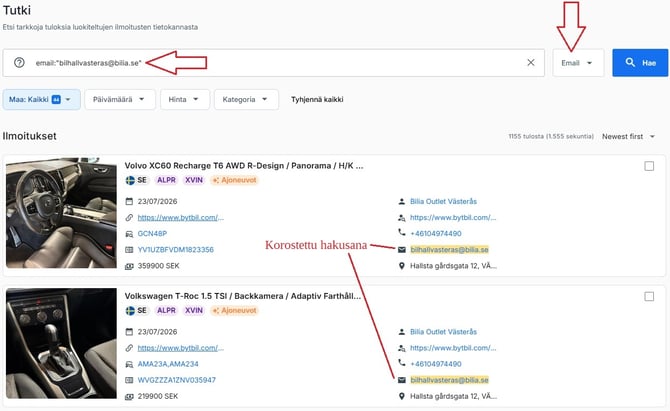The width and height of the screenshot is (670, 411).
Task: Click the ALPR tag on Volkswagen listing
Action: tap(166, 311)
